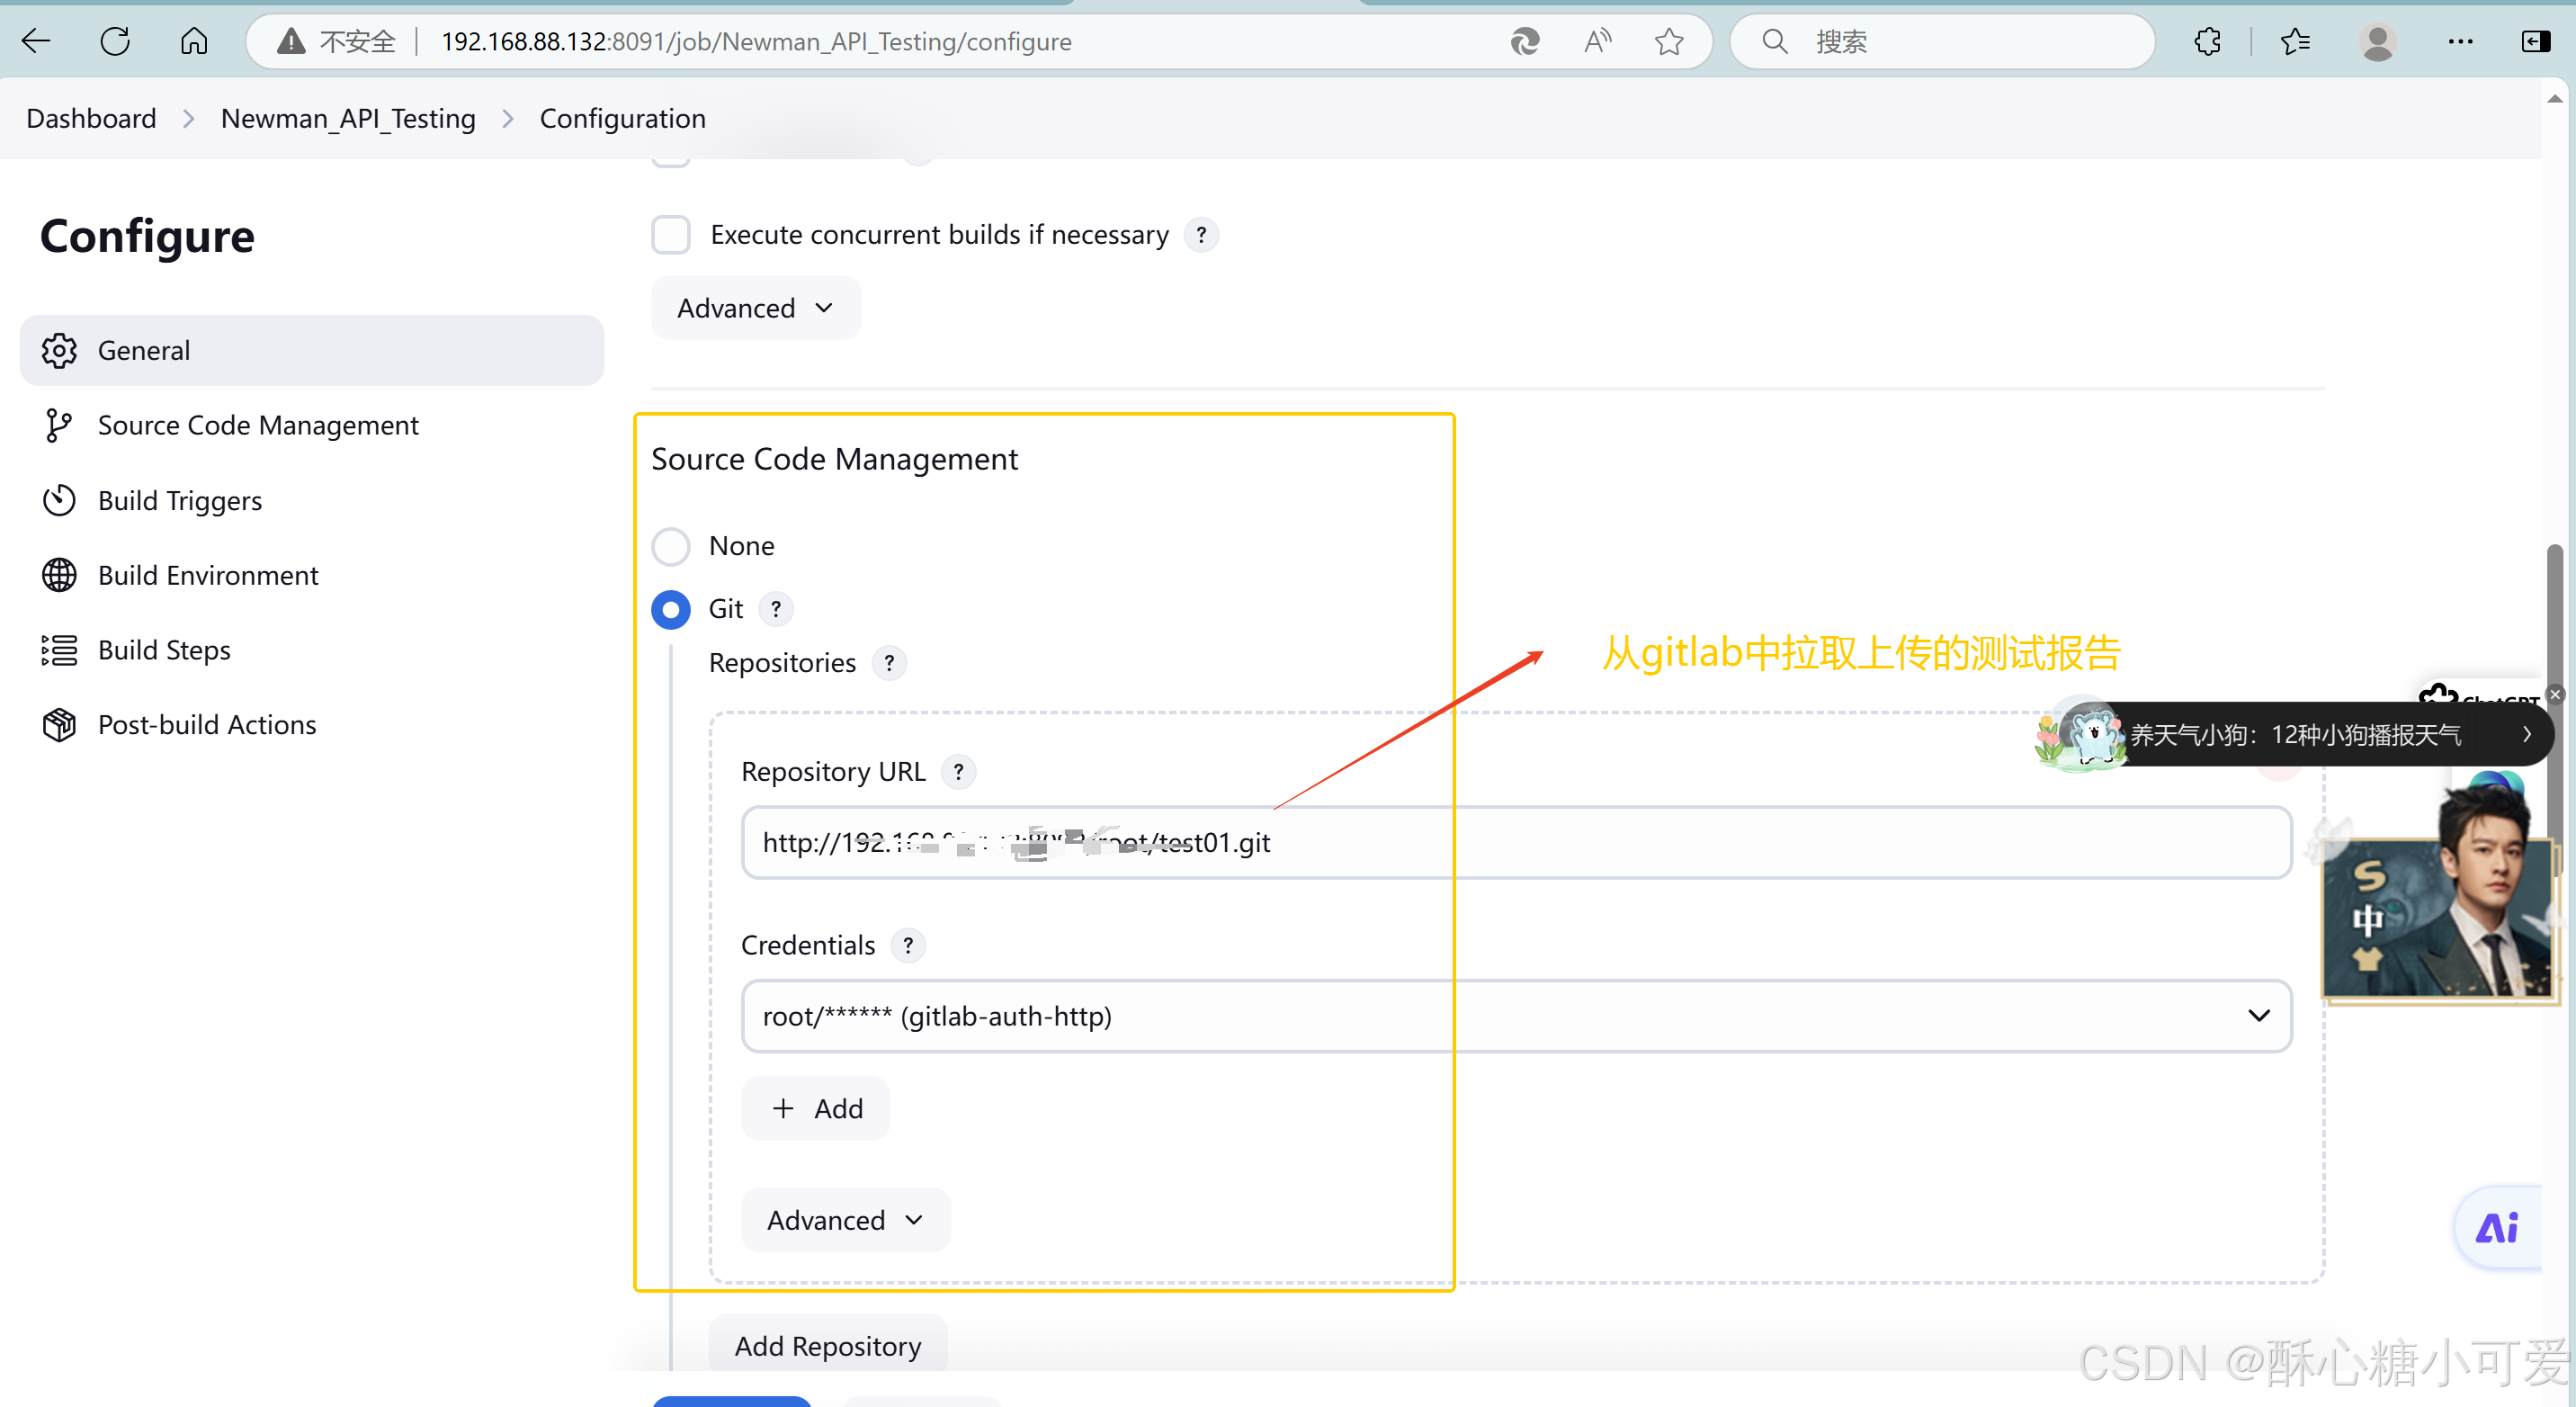Select the General gear icon in sidebar
The image size is (2576, 1407).
(58, 350)
